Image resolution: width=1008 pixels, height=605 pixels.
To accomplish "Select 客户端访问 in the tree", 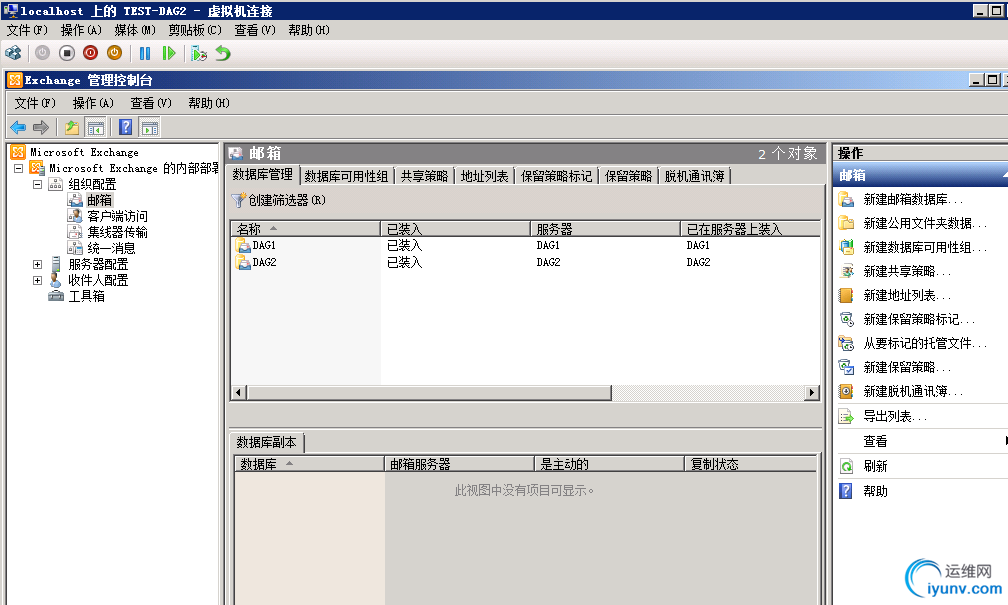I will click(117, 216).
